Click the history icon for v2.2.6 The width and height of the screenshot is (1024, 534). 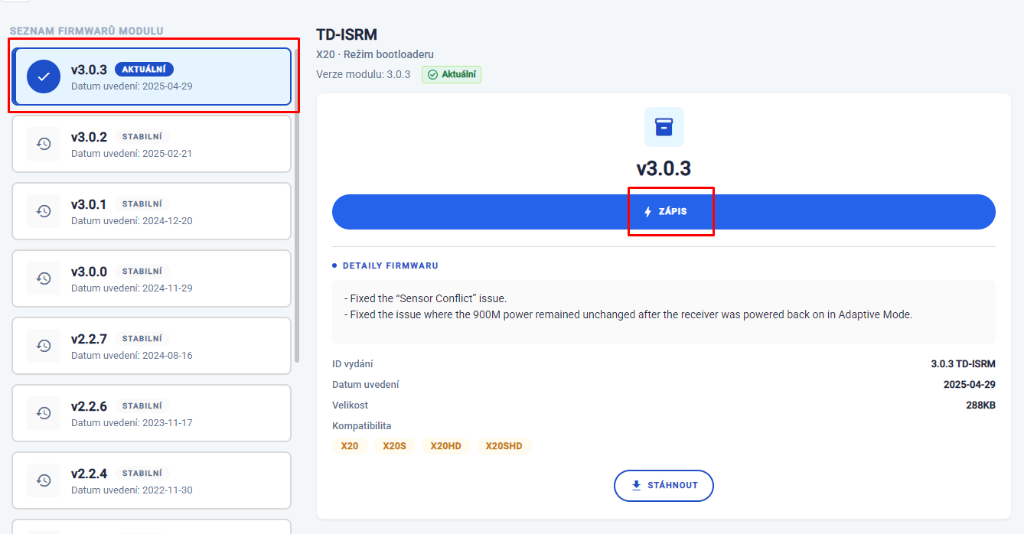click(44, 413)
